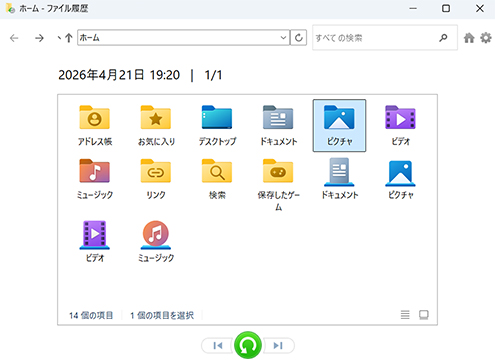495x363 pixels.
Task: Select the ミュージック folder in the second row
Action: coord(95,179)
